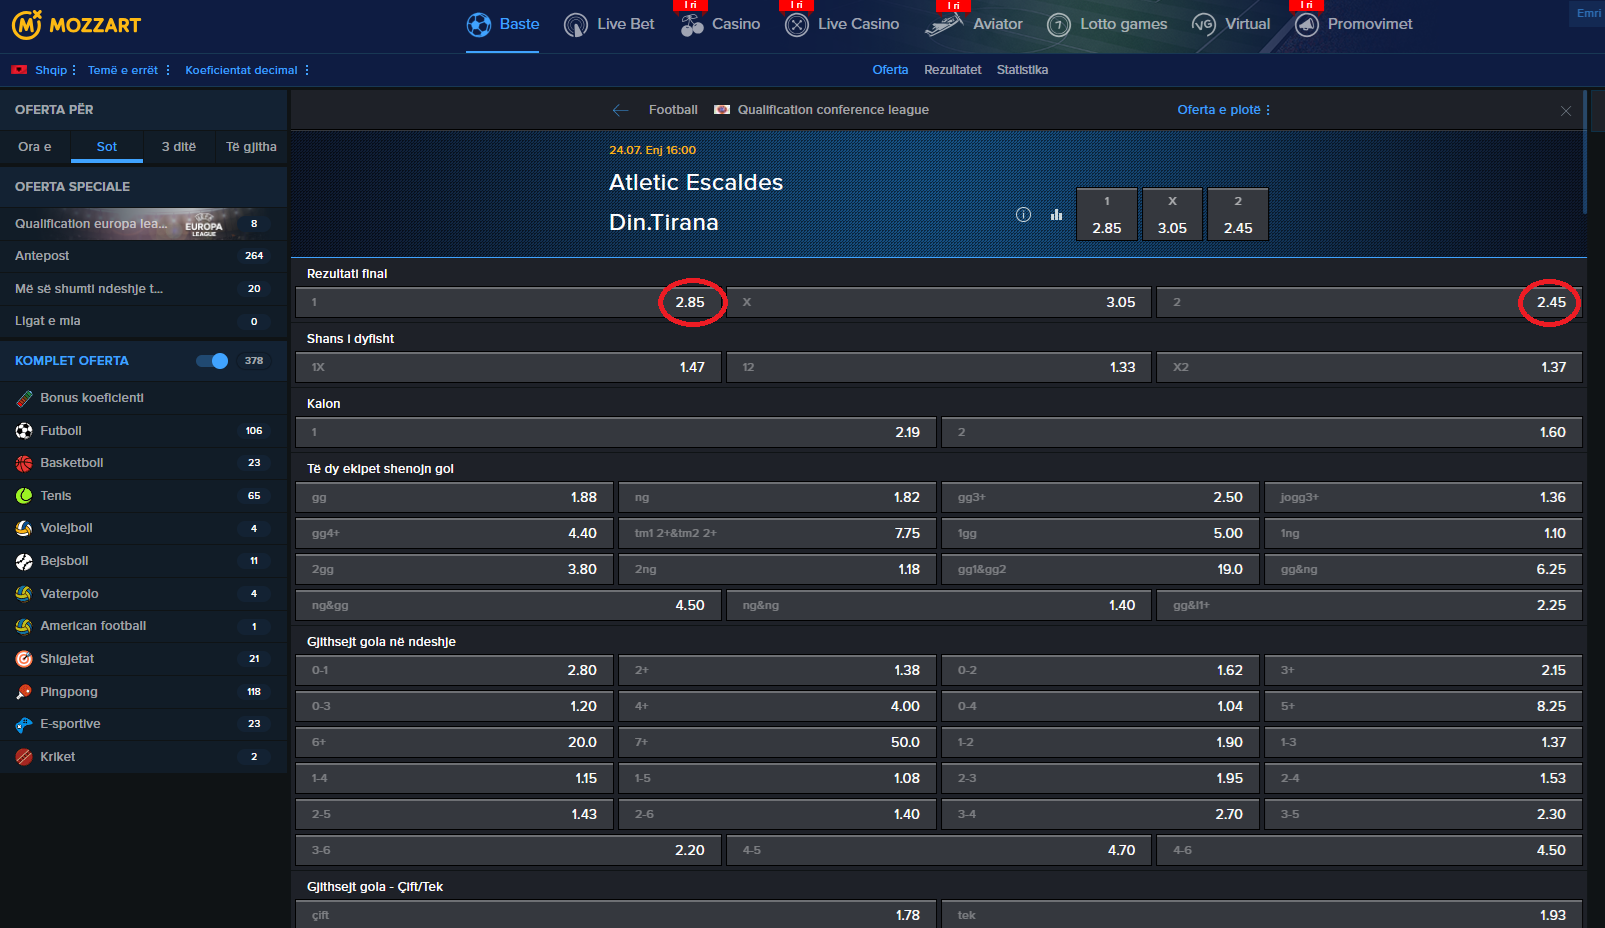The image size is (1605, 928).
Task: Open the match statistics bar-chart icon
Action: pyautogui.click(x=1057, y=214)
